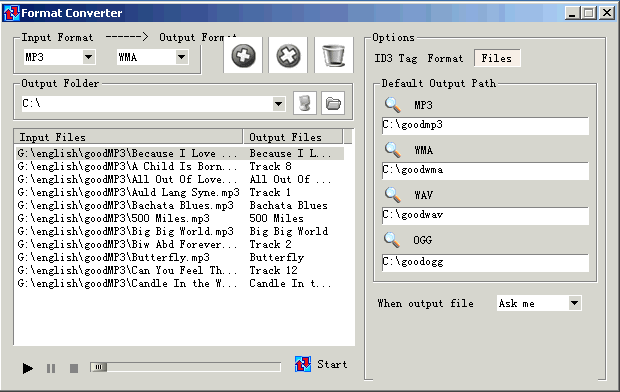
Task: Click the Track 12 output name
Action: (273, 271)
